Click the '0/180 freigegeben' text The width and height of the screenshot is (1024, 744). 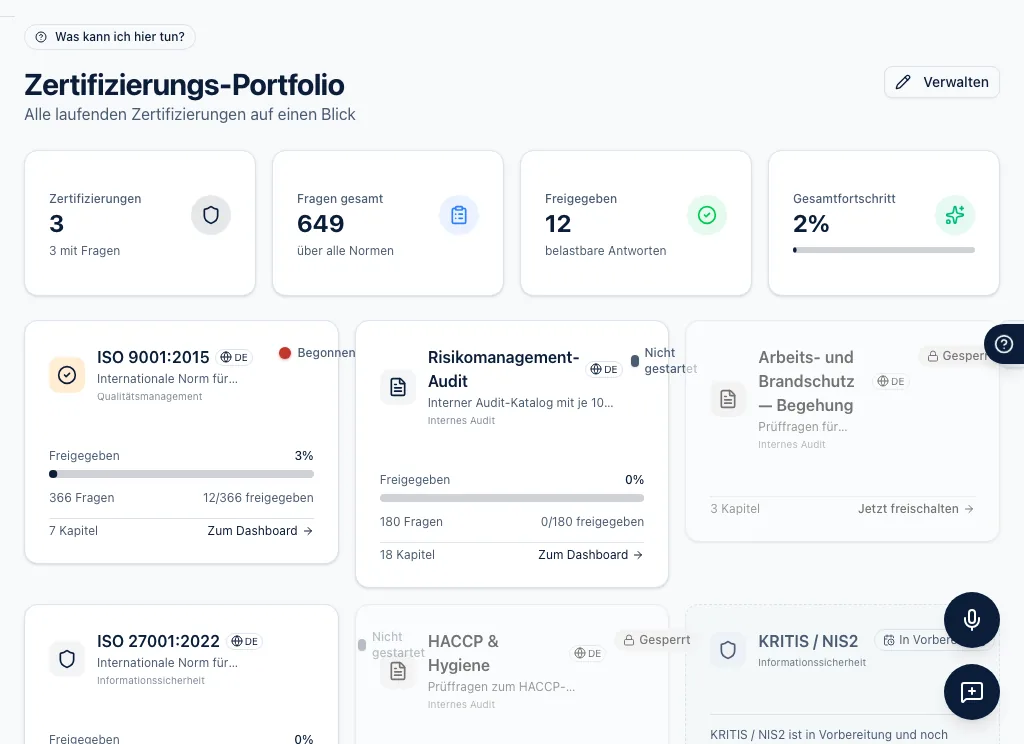[x=592, y=522]
